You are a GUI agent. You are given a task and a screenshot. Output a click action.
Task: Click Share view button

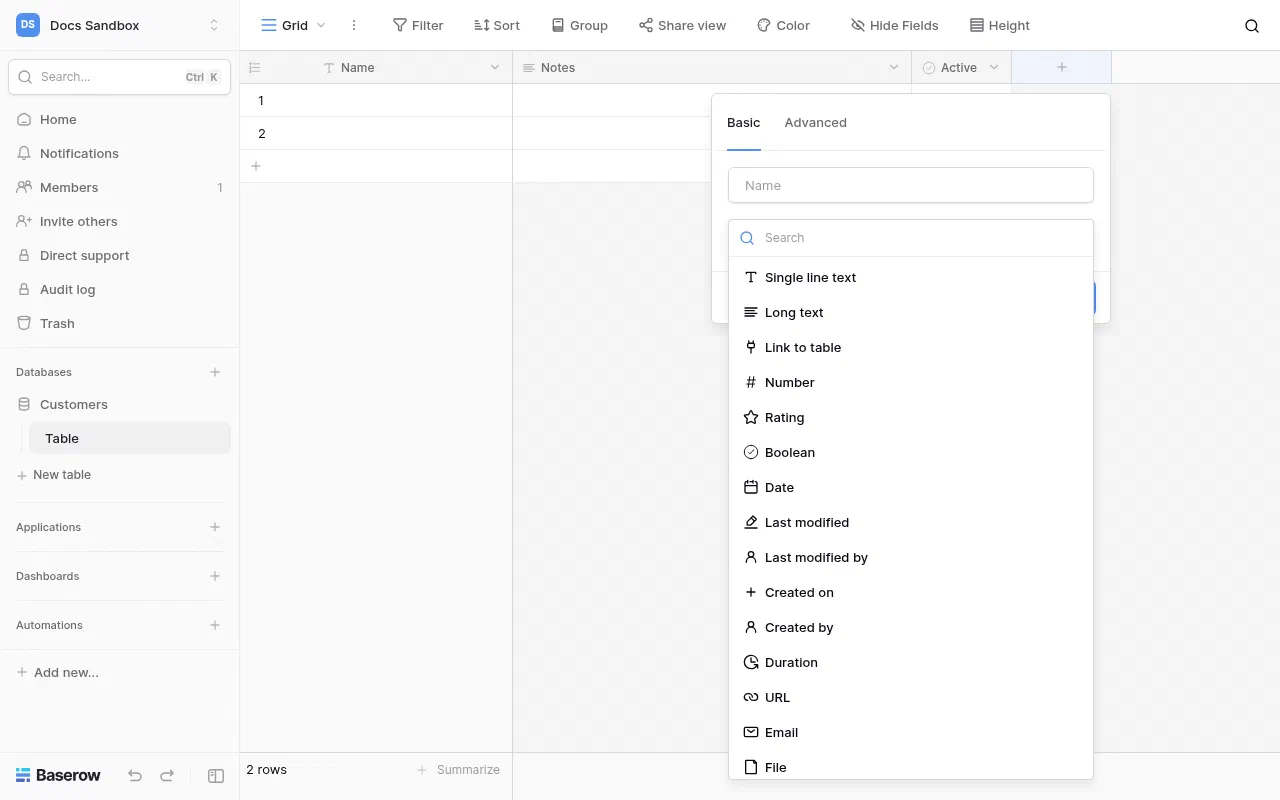coord(682,25)
